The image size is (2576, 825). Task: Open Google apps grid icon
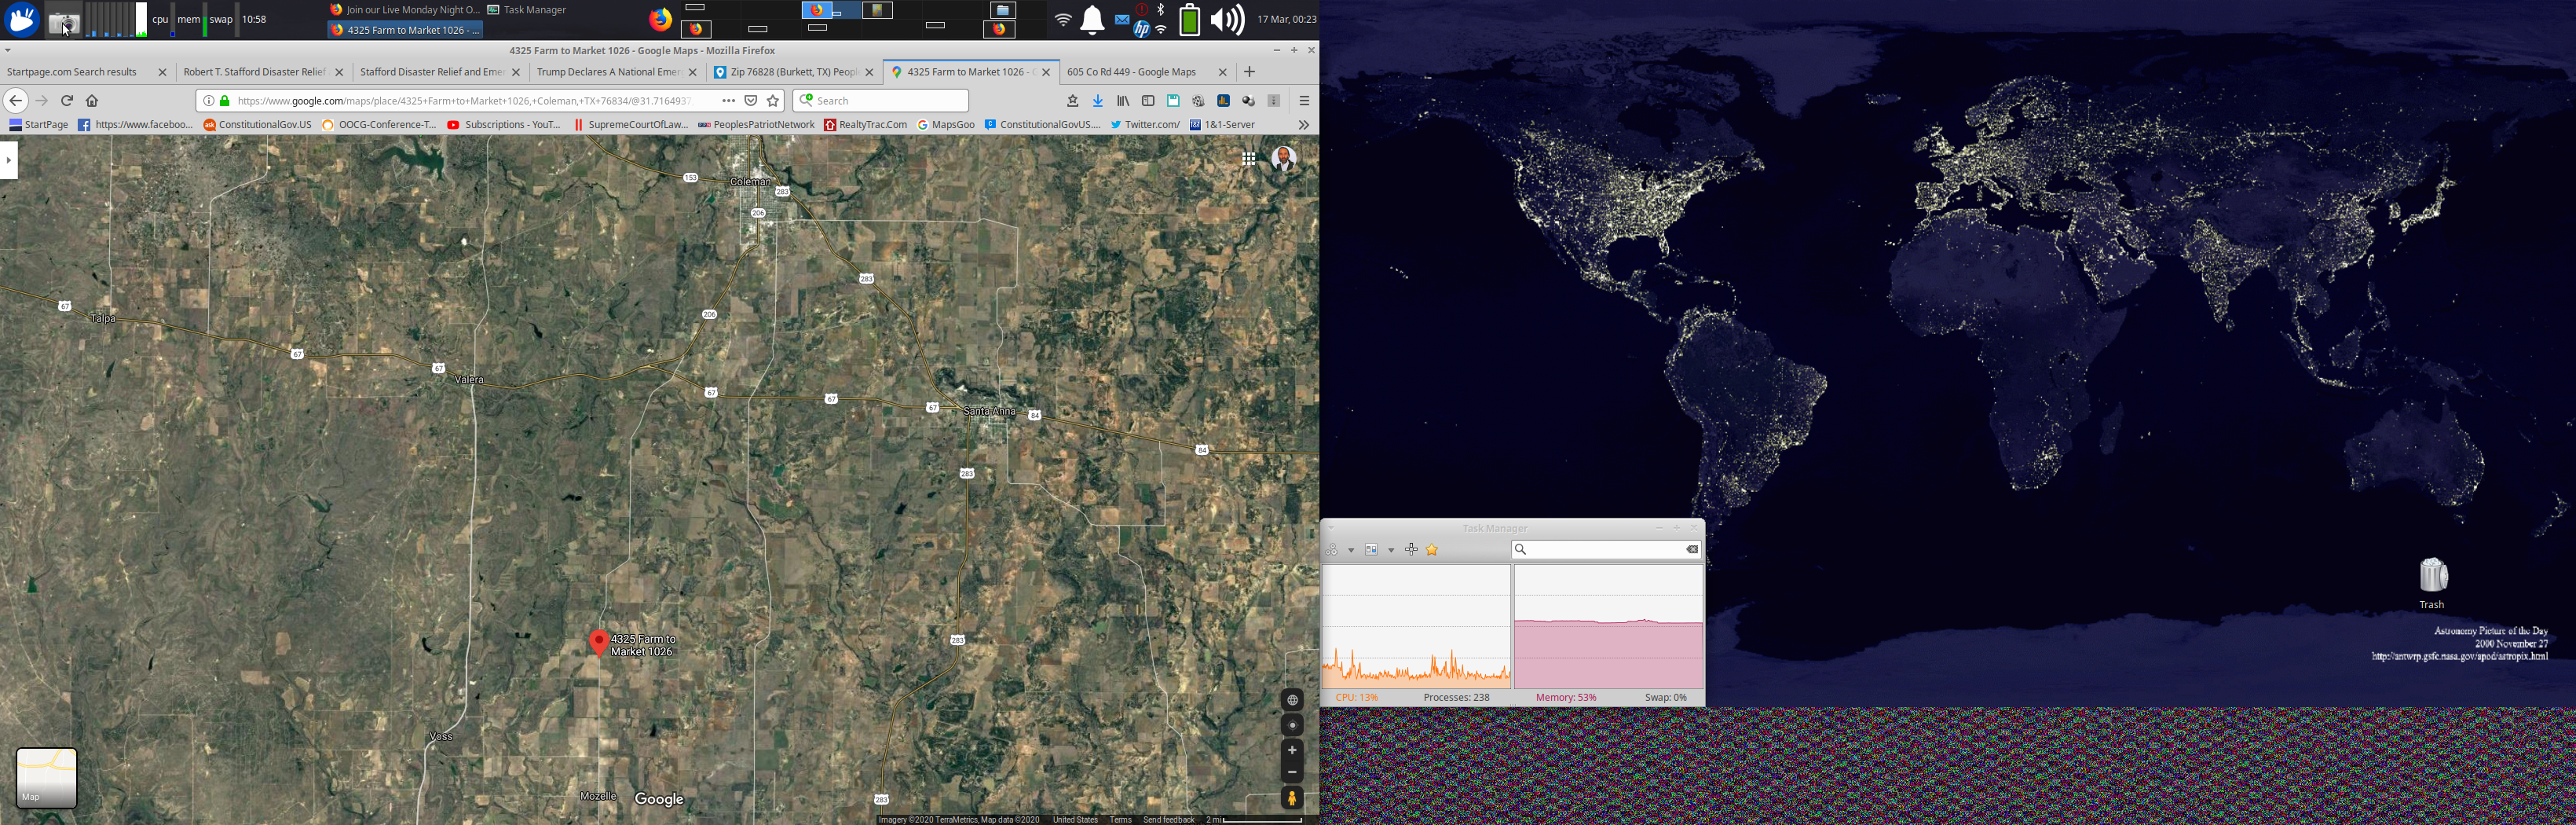tap(1249, 158)
